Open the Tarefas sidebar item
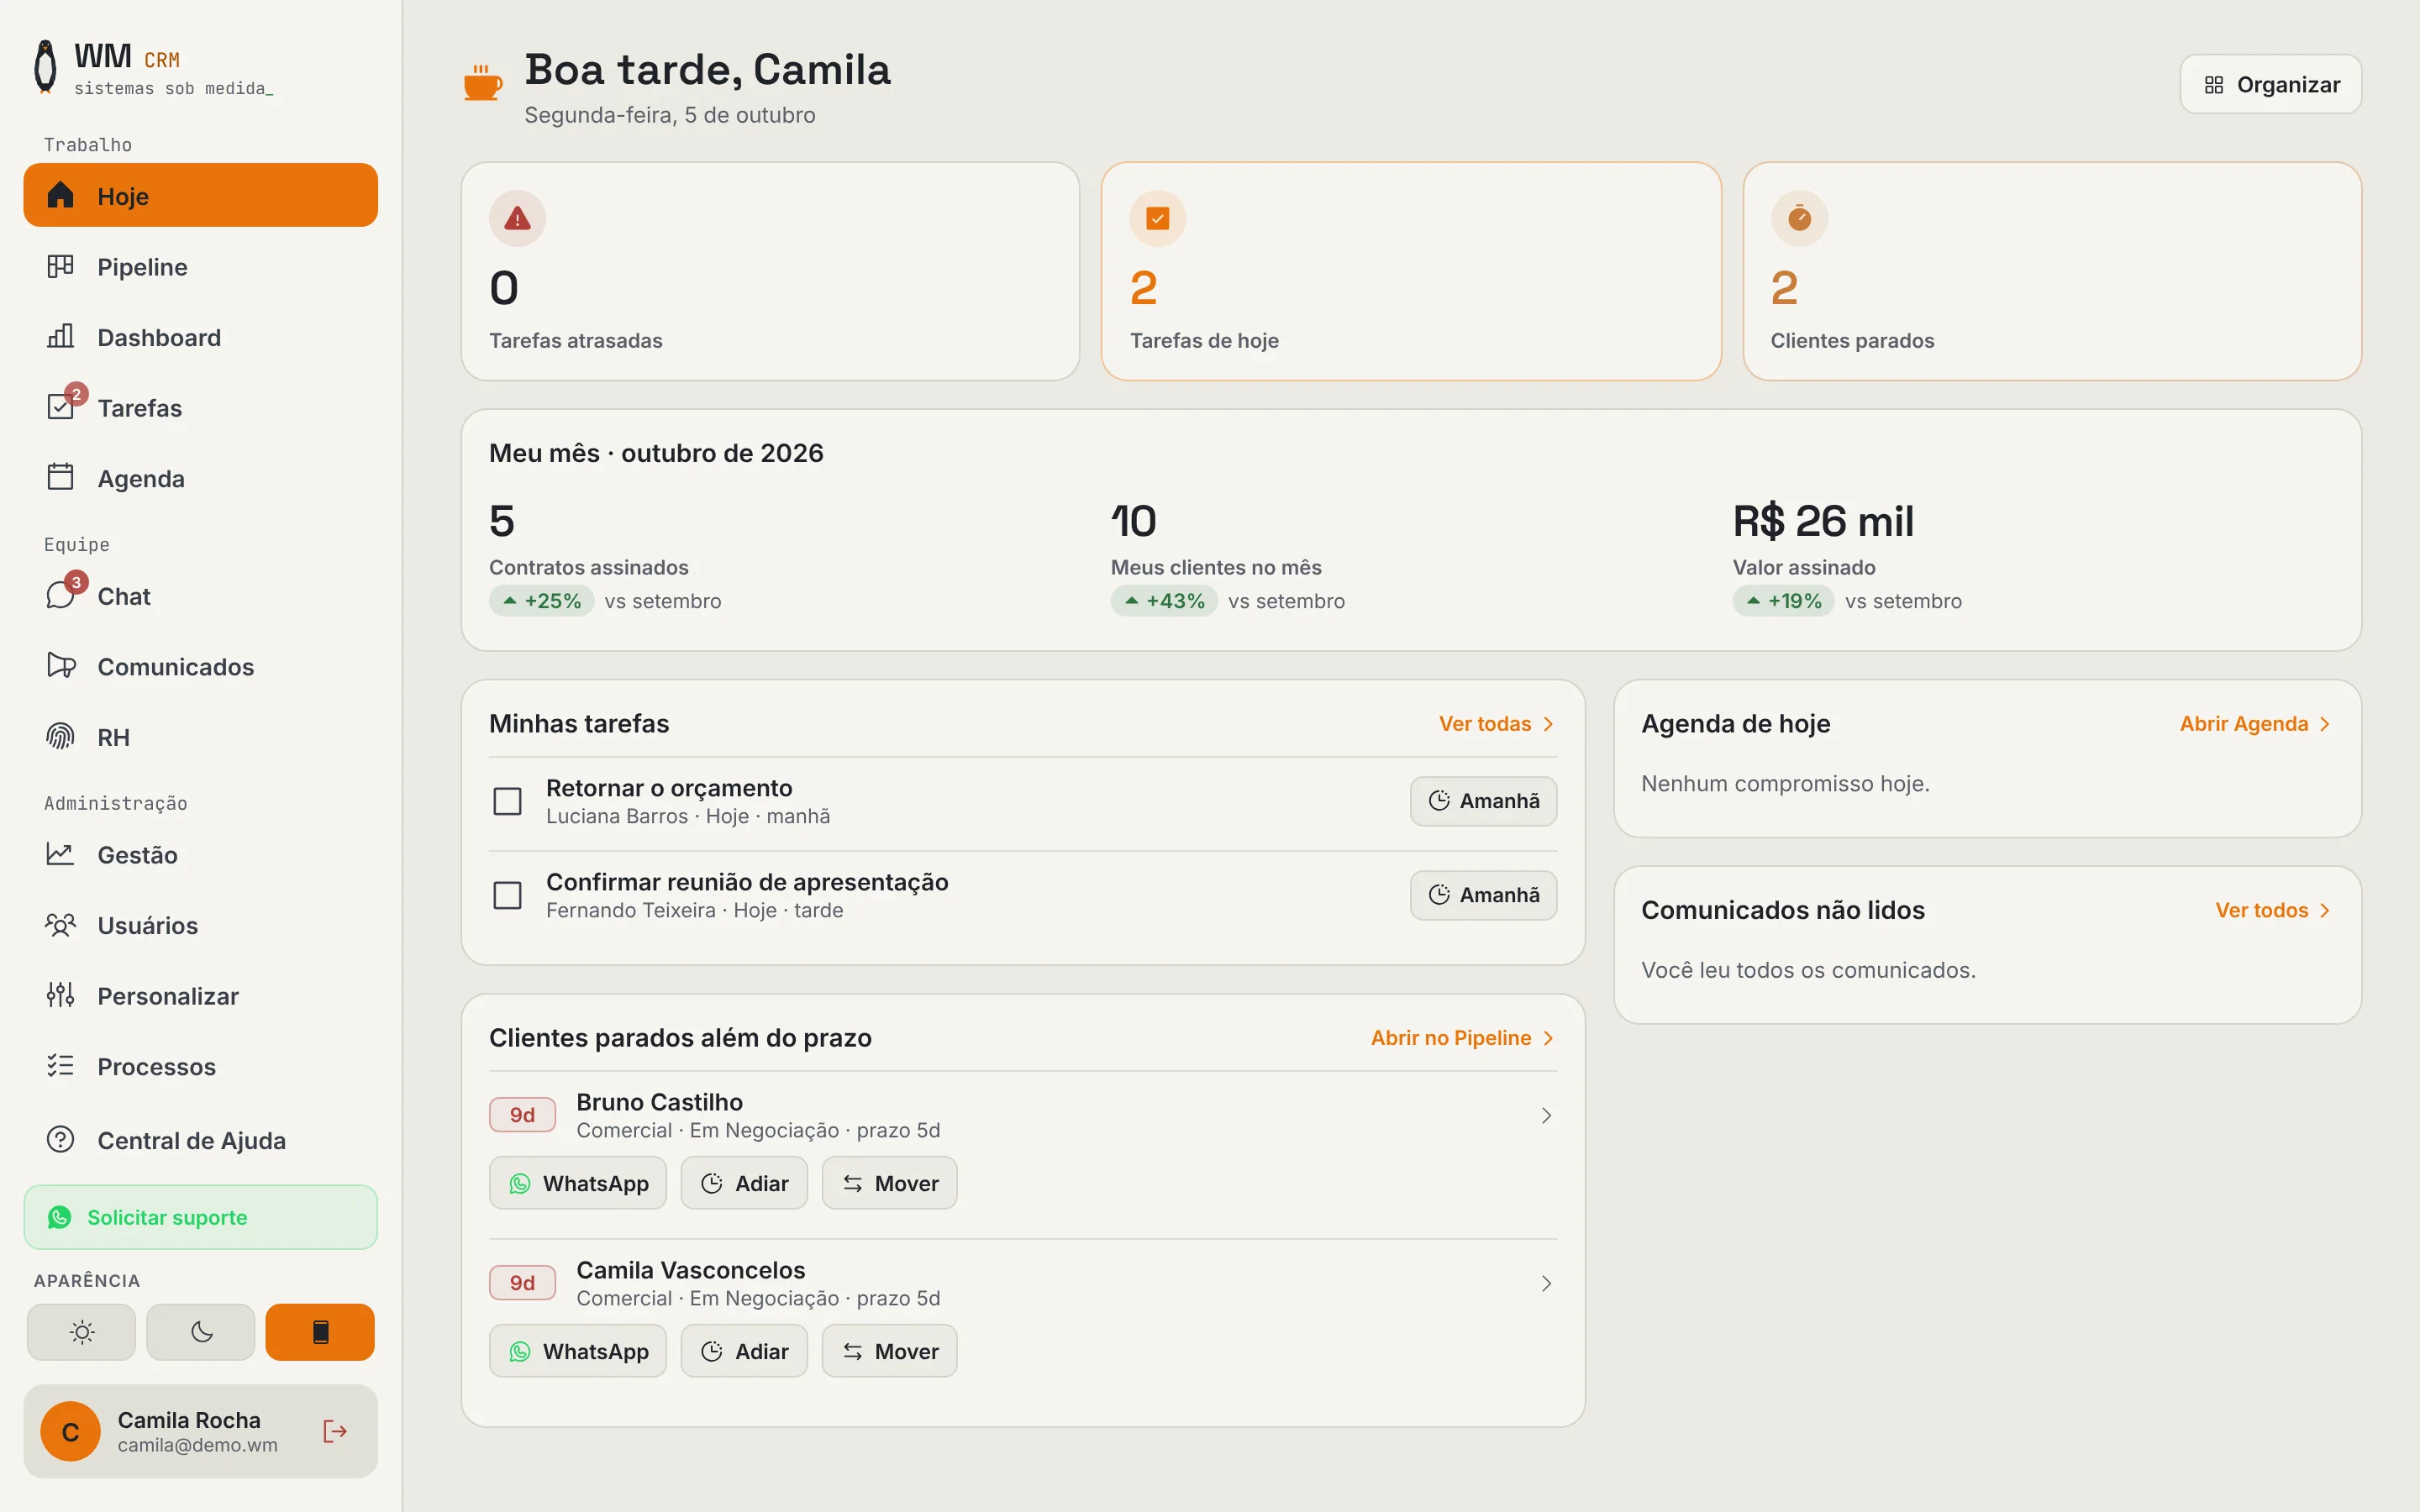The height and width of the screenshot is (1512, 2420). click(x=201, y=408)
